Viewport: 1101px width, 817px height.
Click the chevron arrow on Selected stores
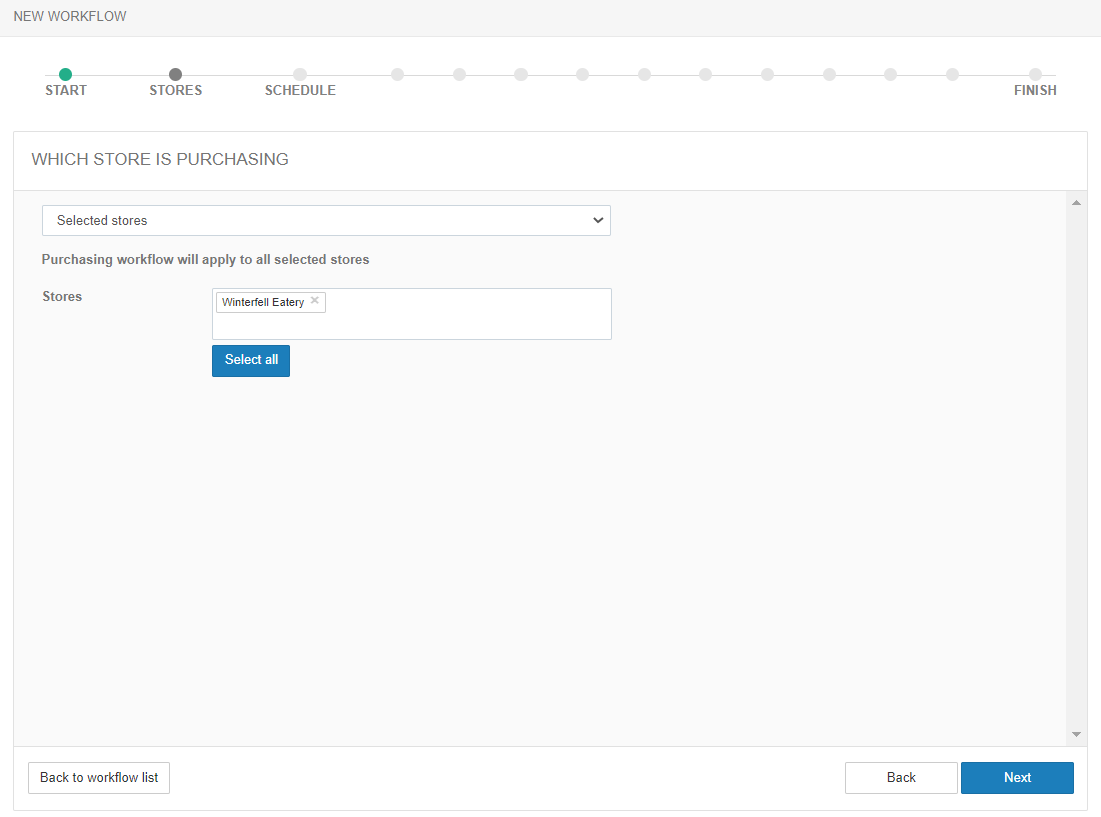point(598,220)
